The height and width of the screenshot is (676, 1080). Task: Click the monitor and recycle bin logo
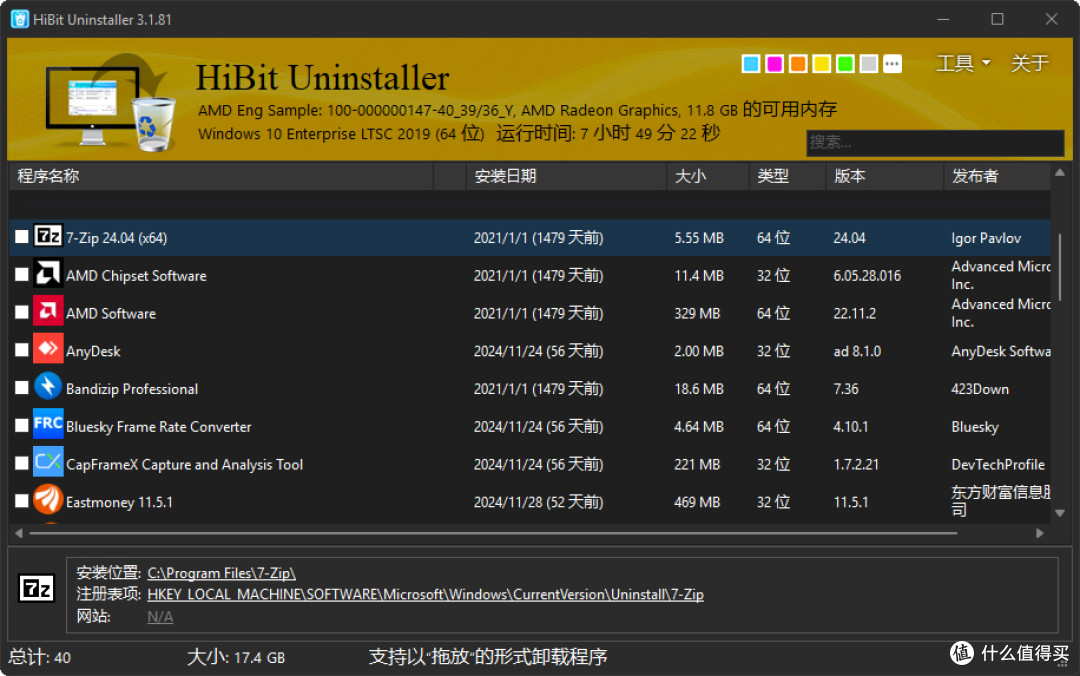[110, 102]
